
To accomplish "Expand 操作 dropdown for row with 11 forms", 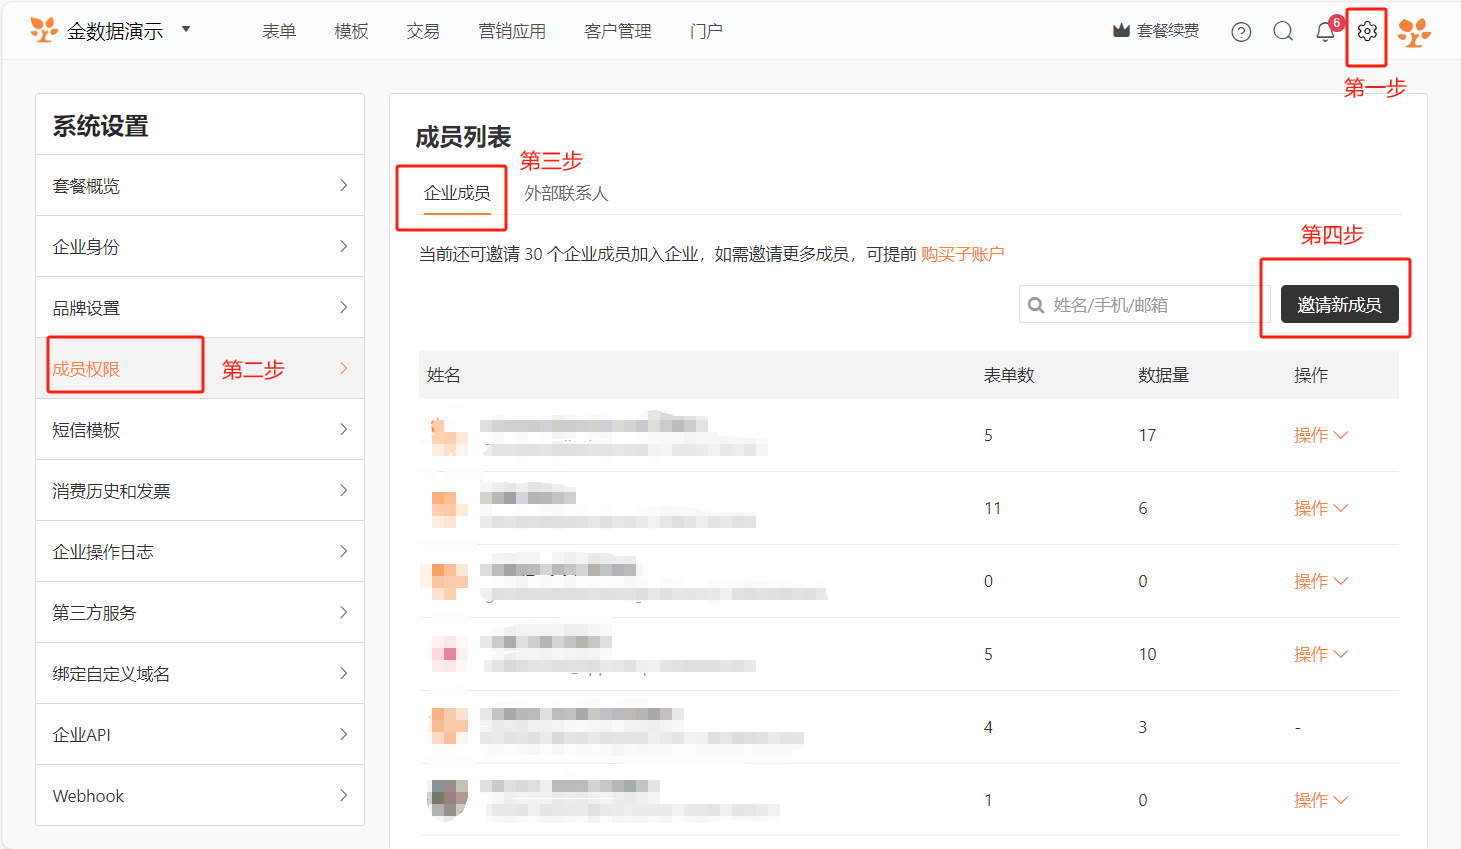I will coord(1320,508).
